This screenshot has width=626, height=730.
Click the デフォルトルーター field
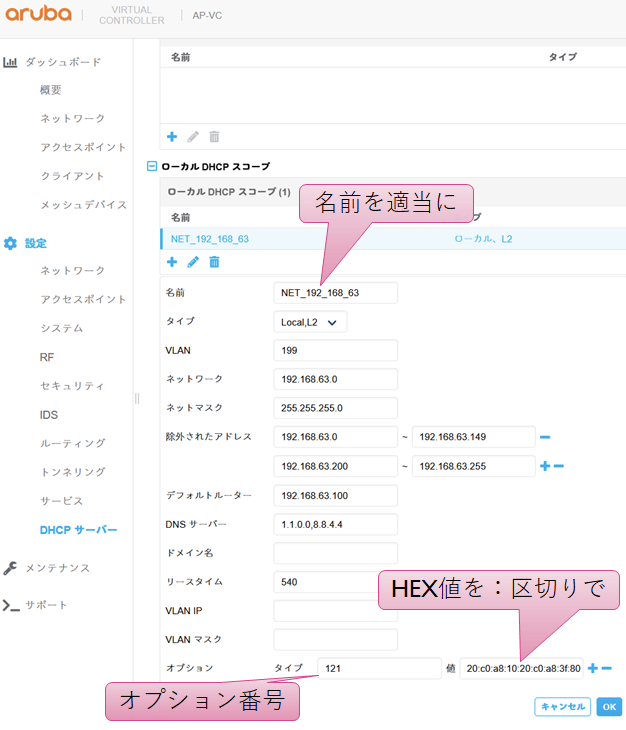pos(336,495)
